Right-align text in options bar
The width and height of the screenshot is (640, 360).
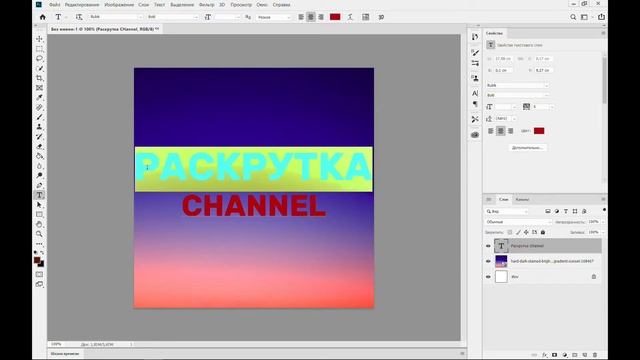tap(321, 17)
